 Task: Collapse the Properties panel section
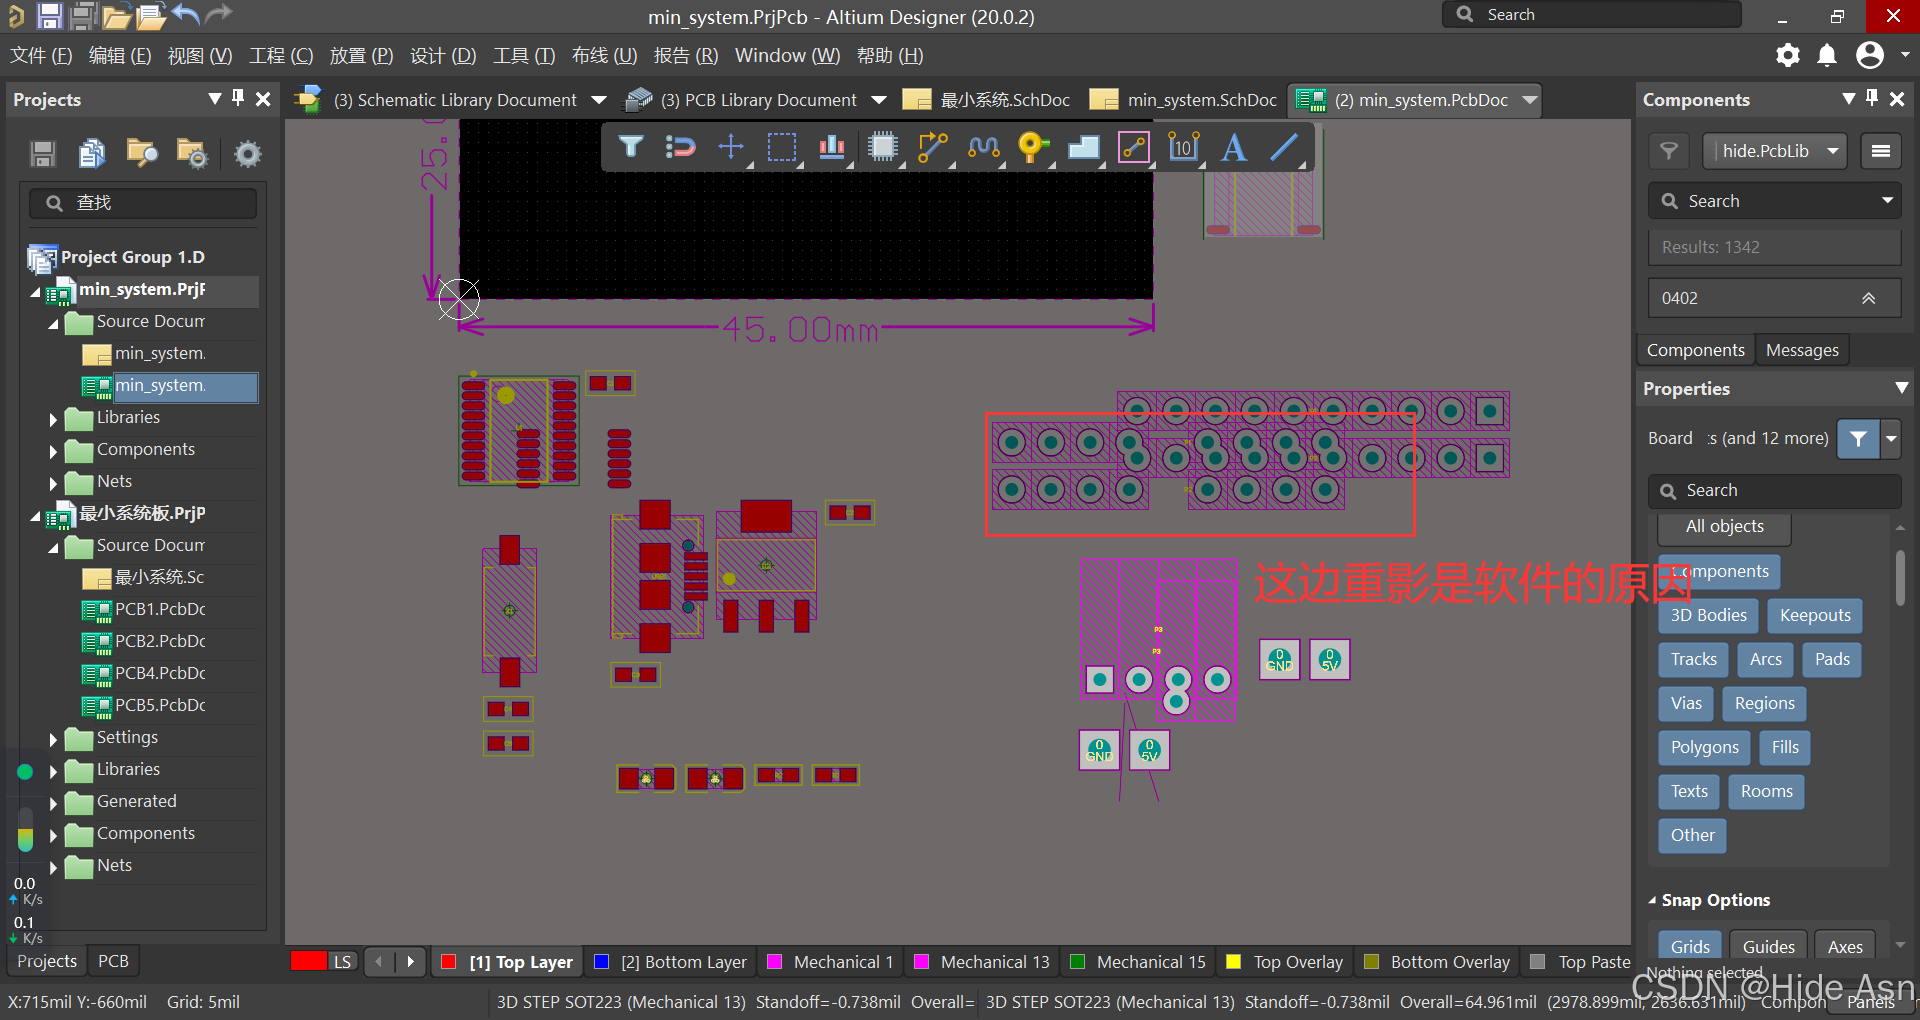tap(1901, 388)
